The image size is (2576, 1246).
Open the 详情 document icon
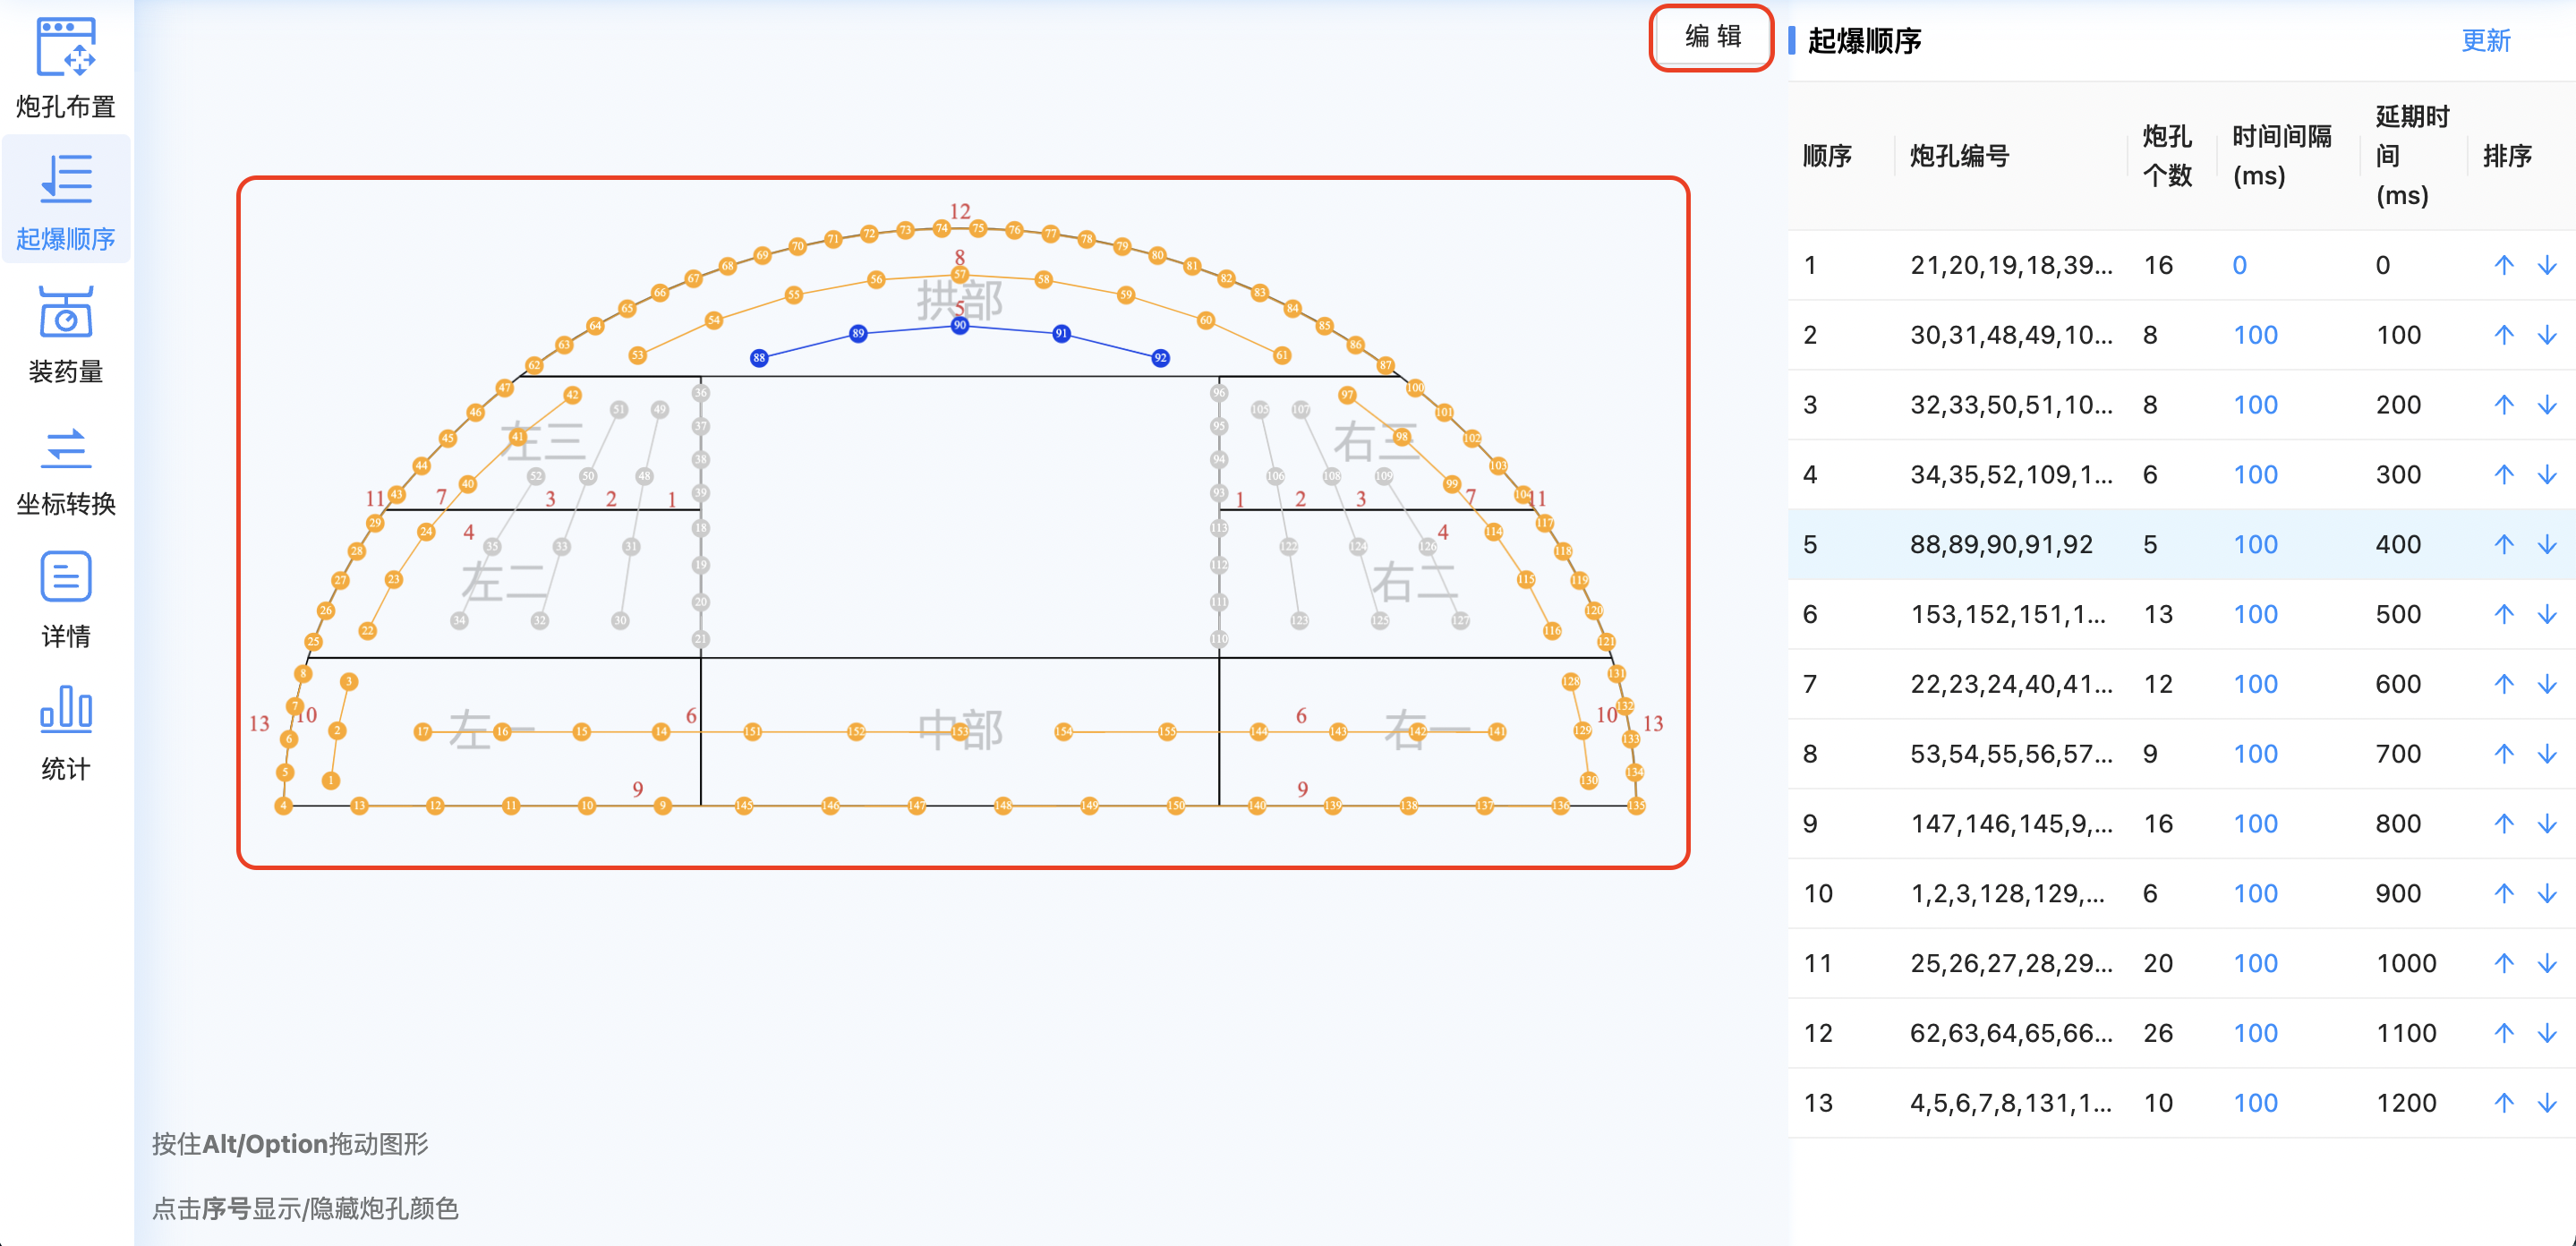pos(66,577)
